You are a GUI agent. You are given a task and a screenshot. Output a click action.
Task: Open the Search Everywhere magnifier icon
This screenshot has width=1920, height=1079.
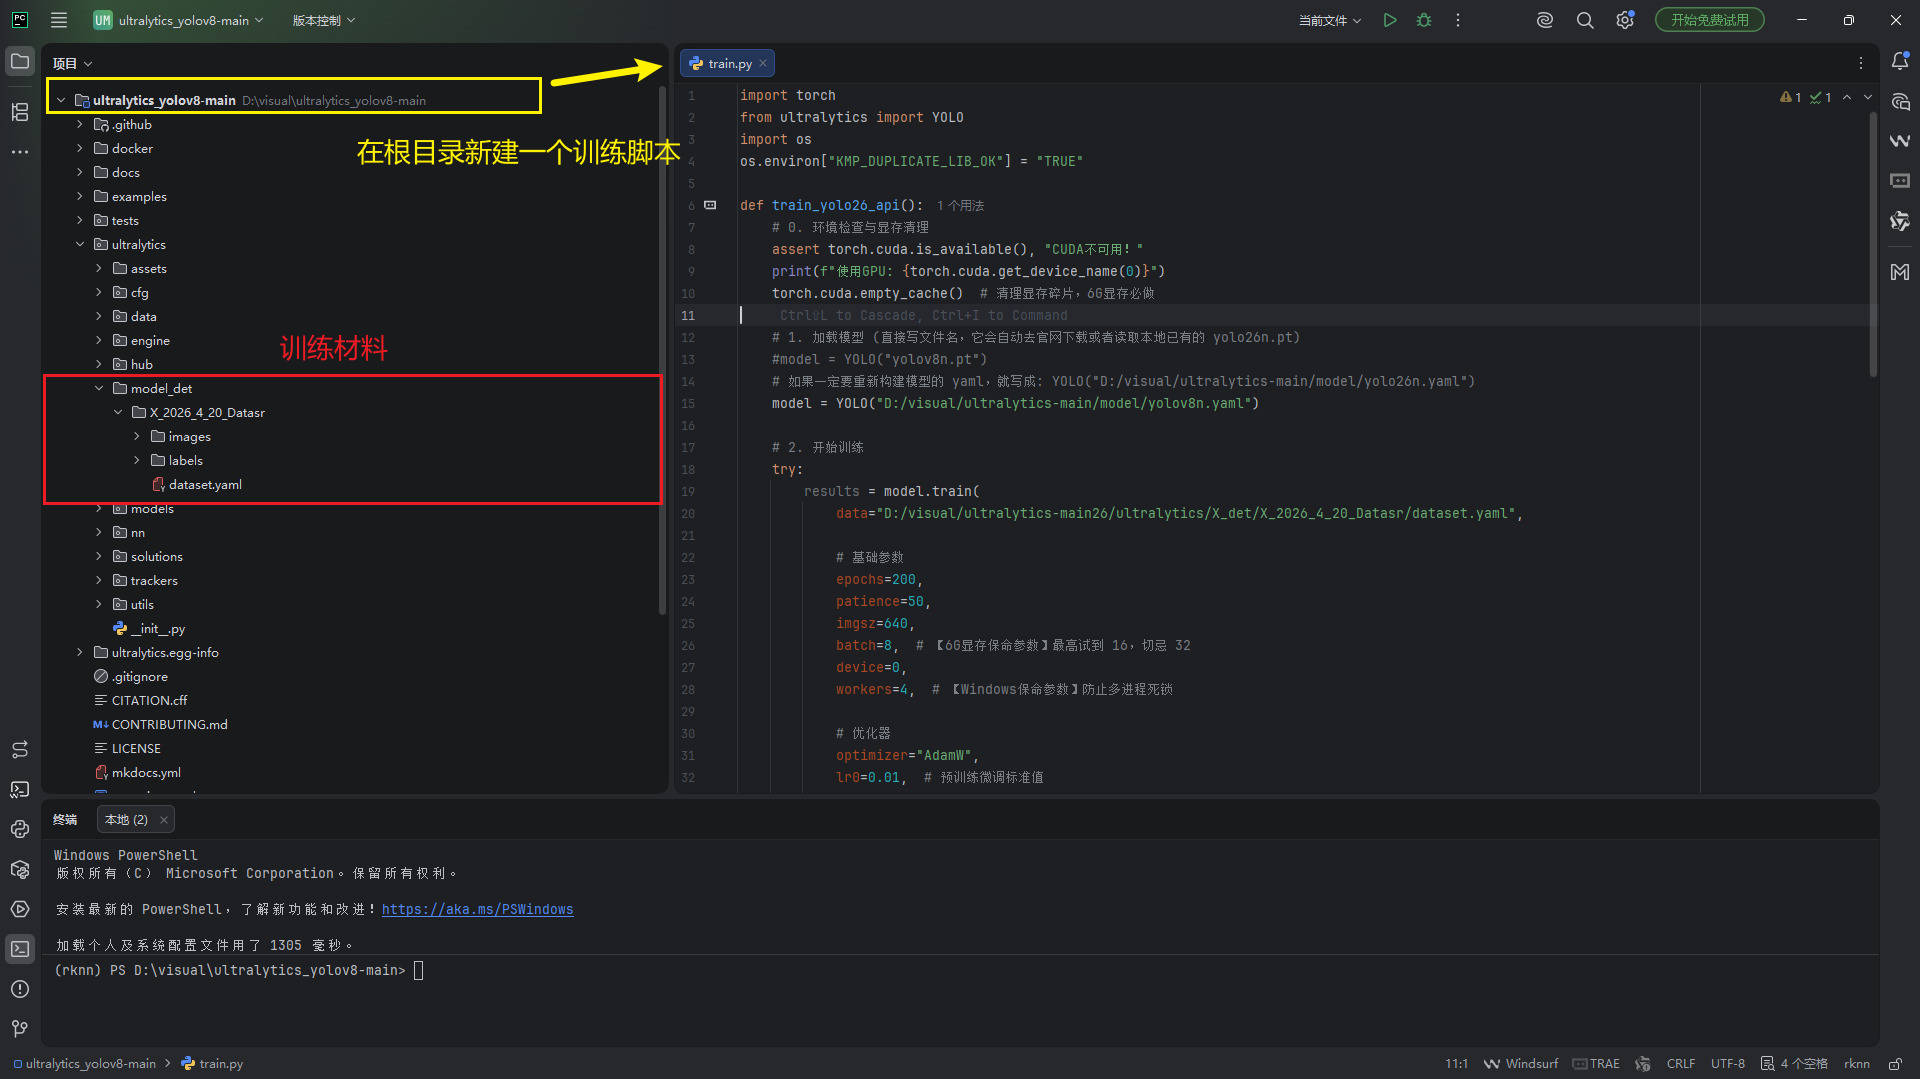pos(1585,20)
